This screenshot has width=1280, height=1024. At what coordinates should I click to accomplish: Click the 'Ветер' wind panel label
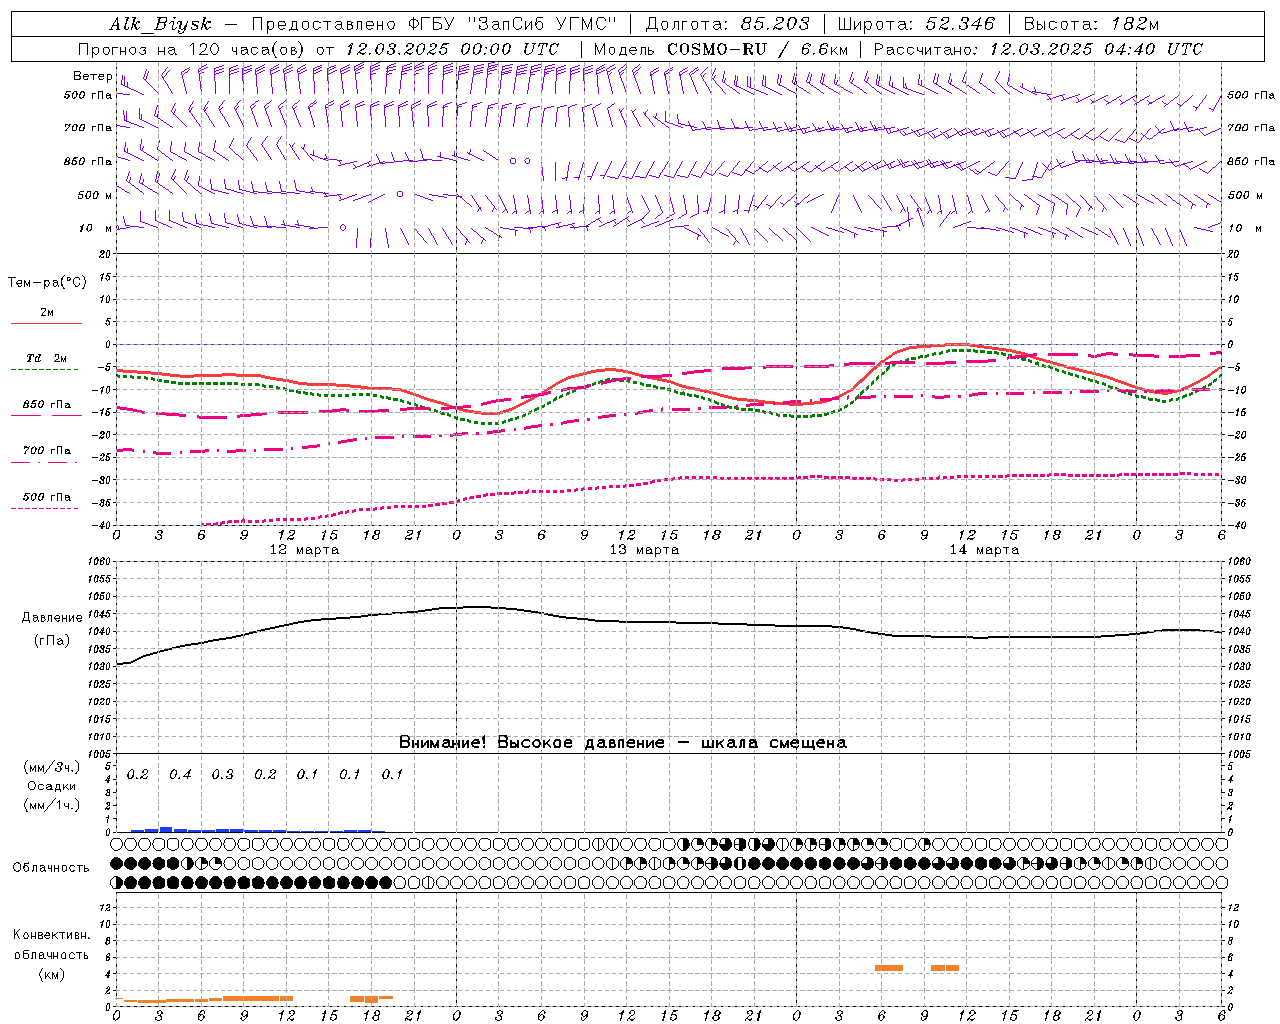92,76
